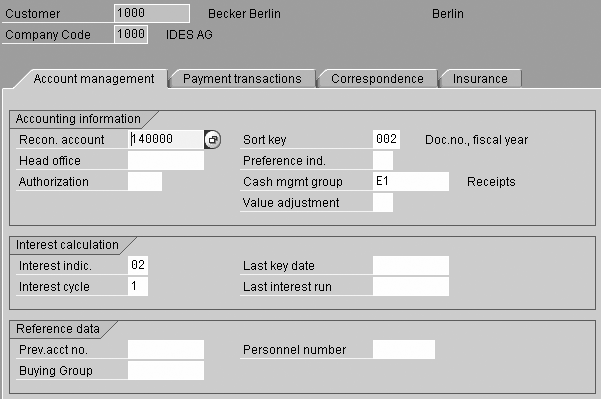Click the Buying Group input field
Image resolution: width=601 pixels, height=399 pixels.
[x=166, y=371]
